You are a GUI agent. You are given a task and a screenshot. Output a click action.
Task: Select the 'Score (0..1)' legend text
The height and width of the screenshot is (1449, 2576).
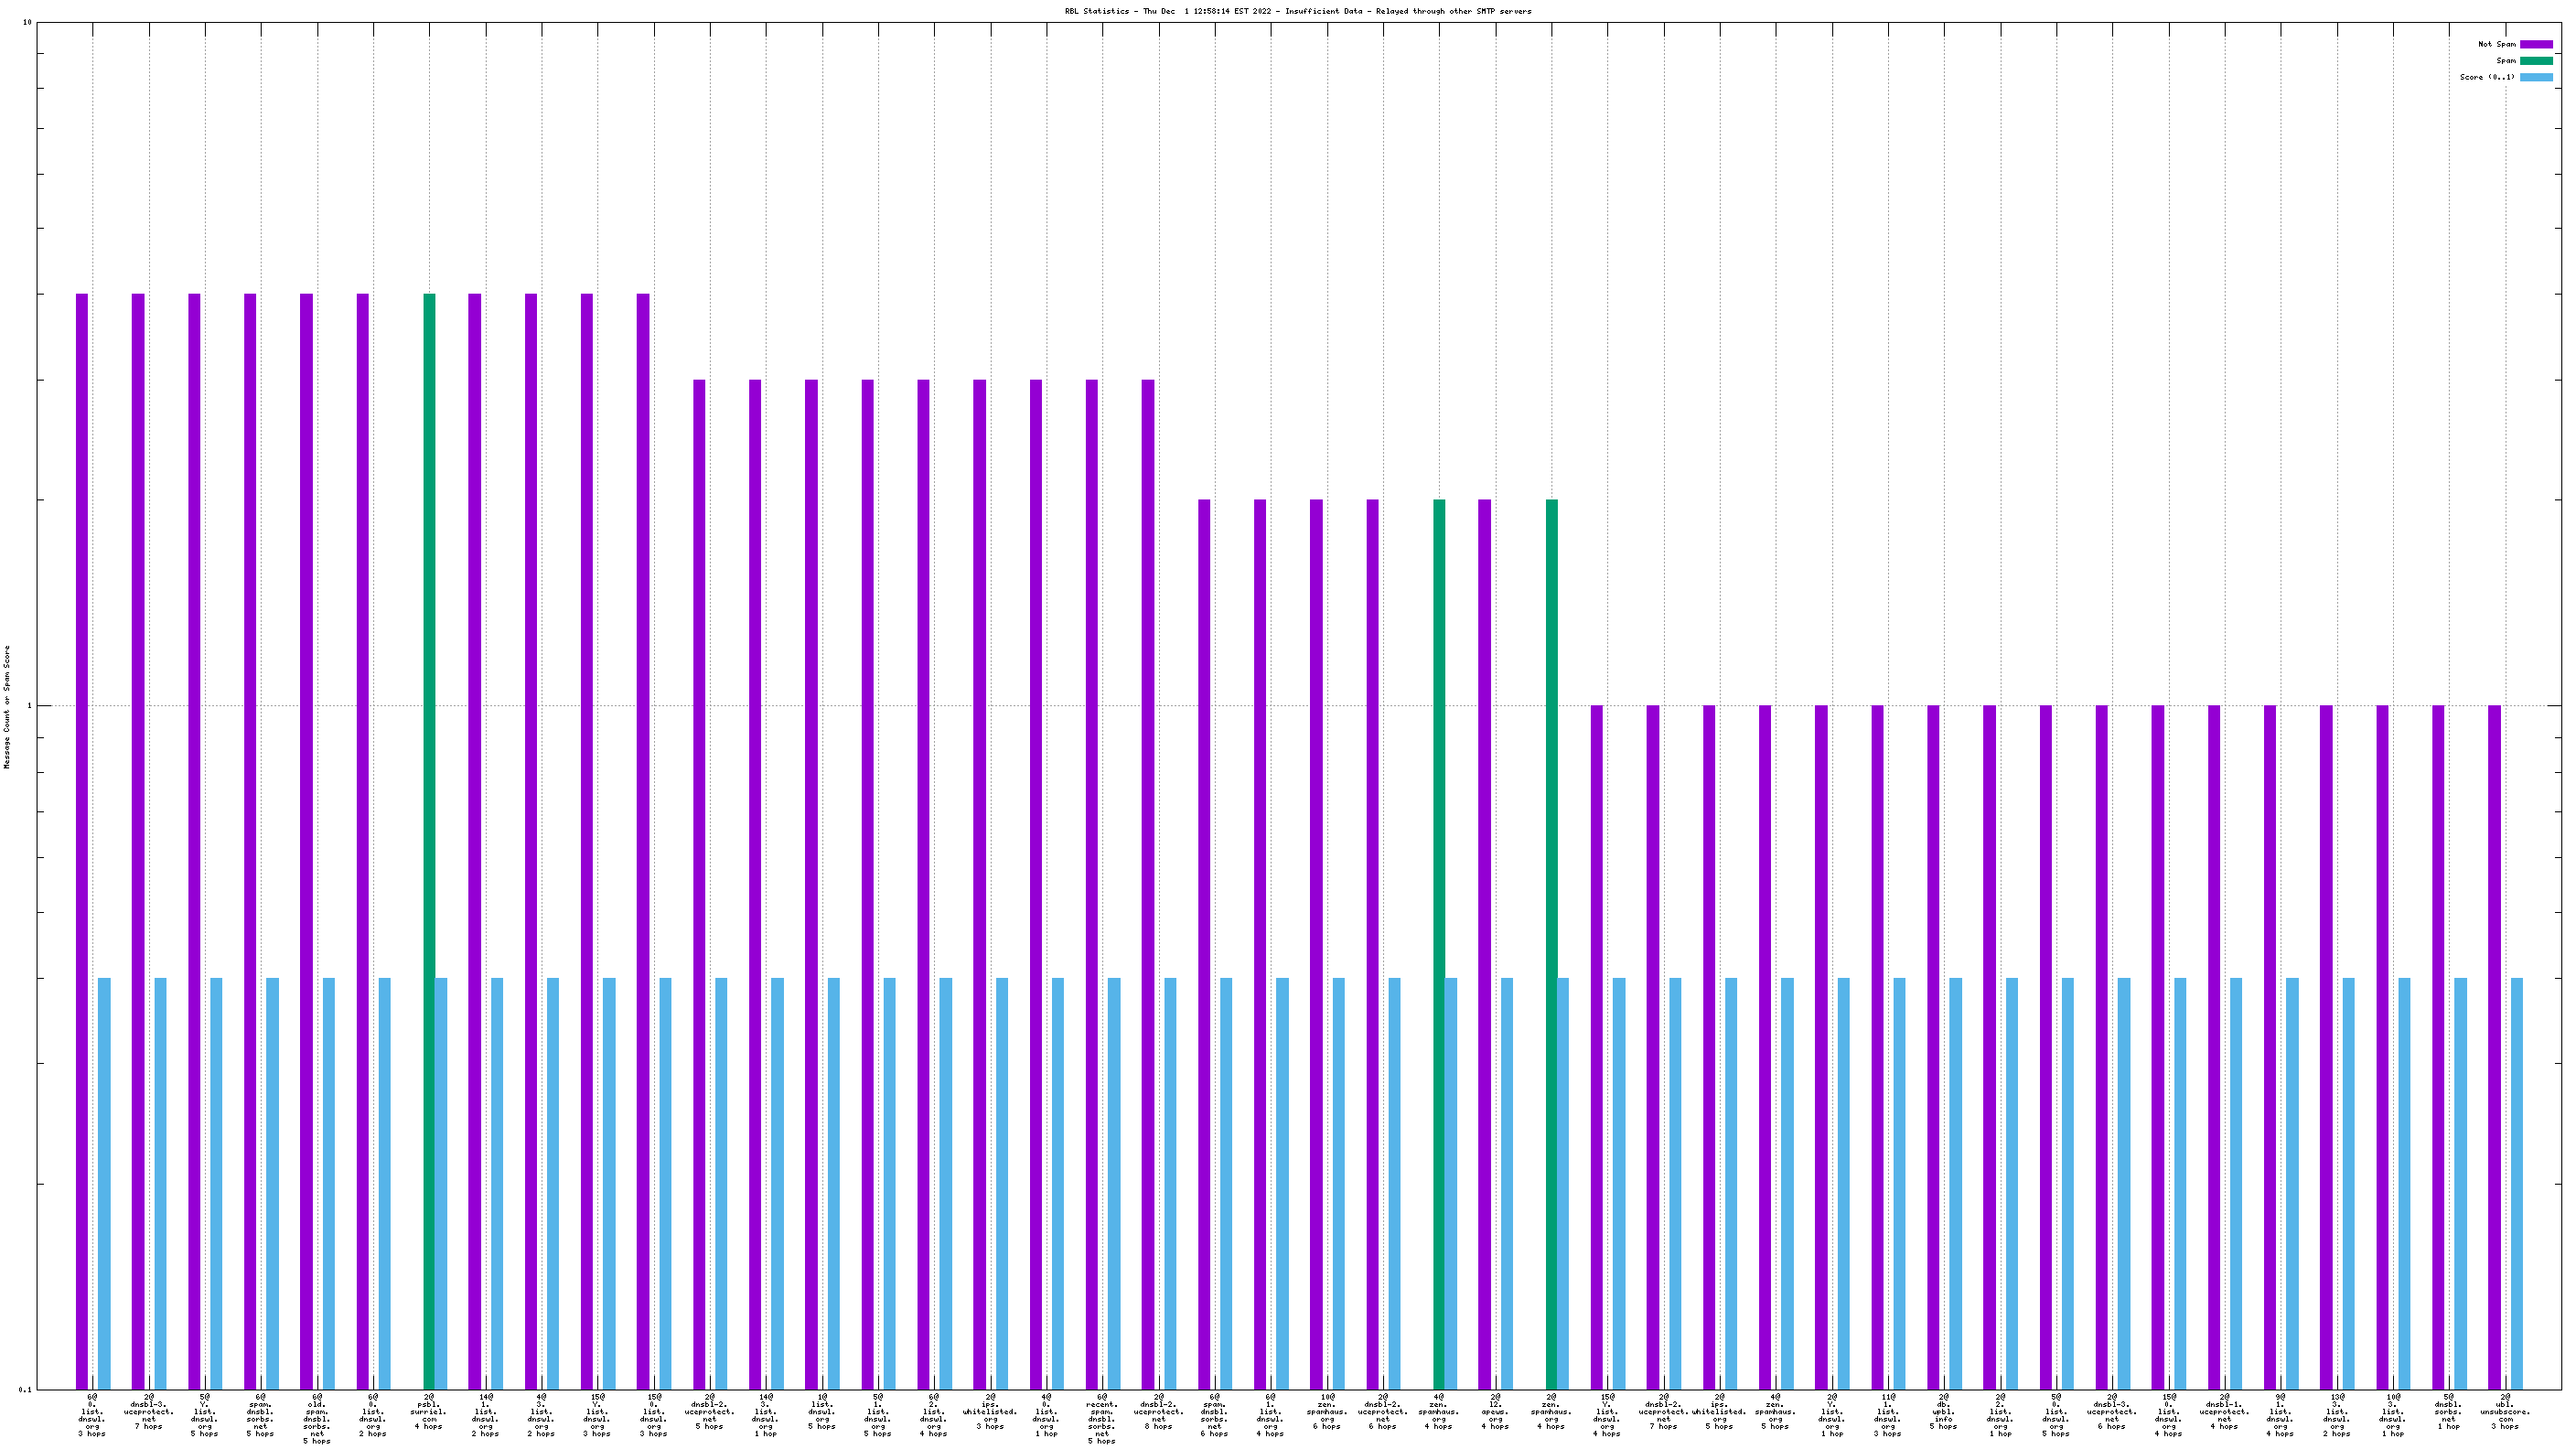click(2487, 77)
